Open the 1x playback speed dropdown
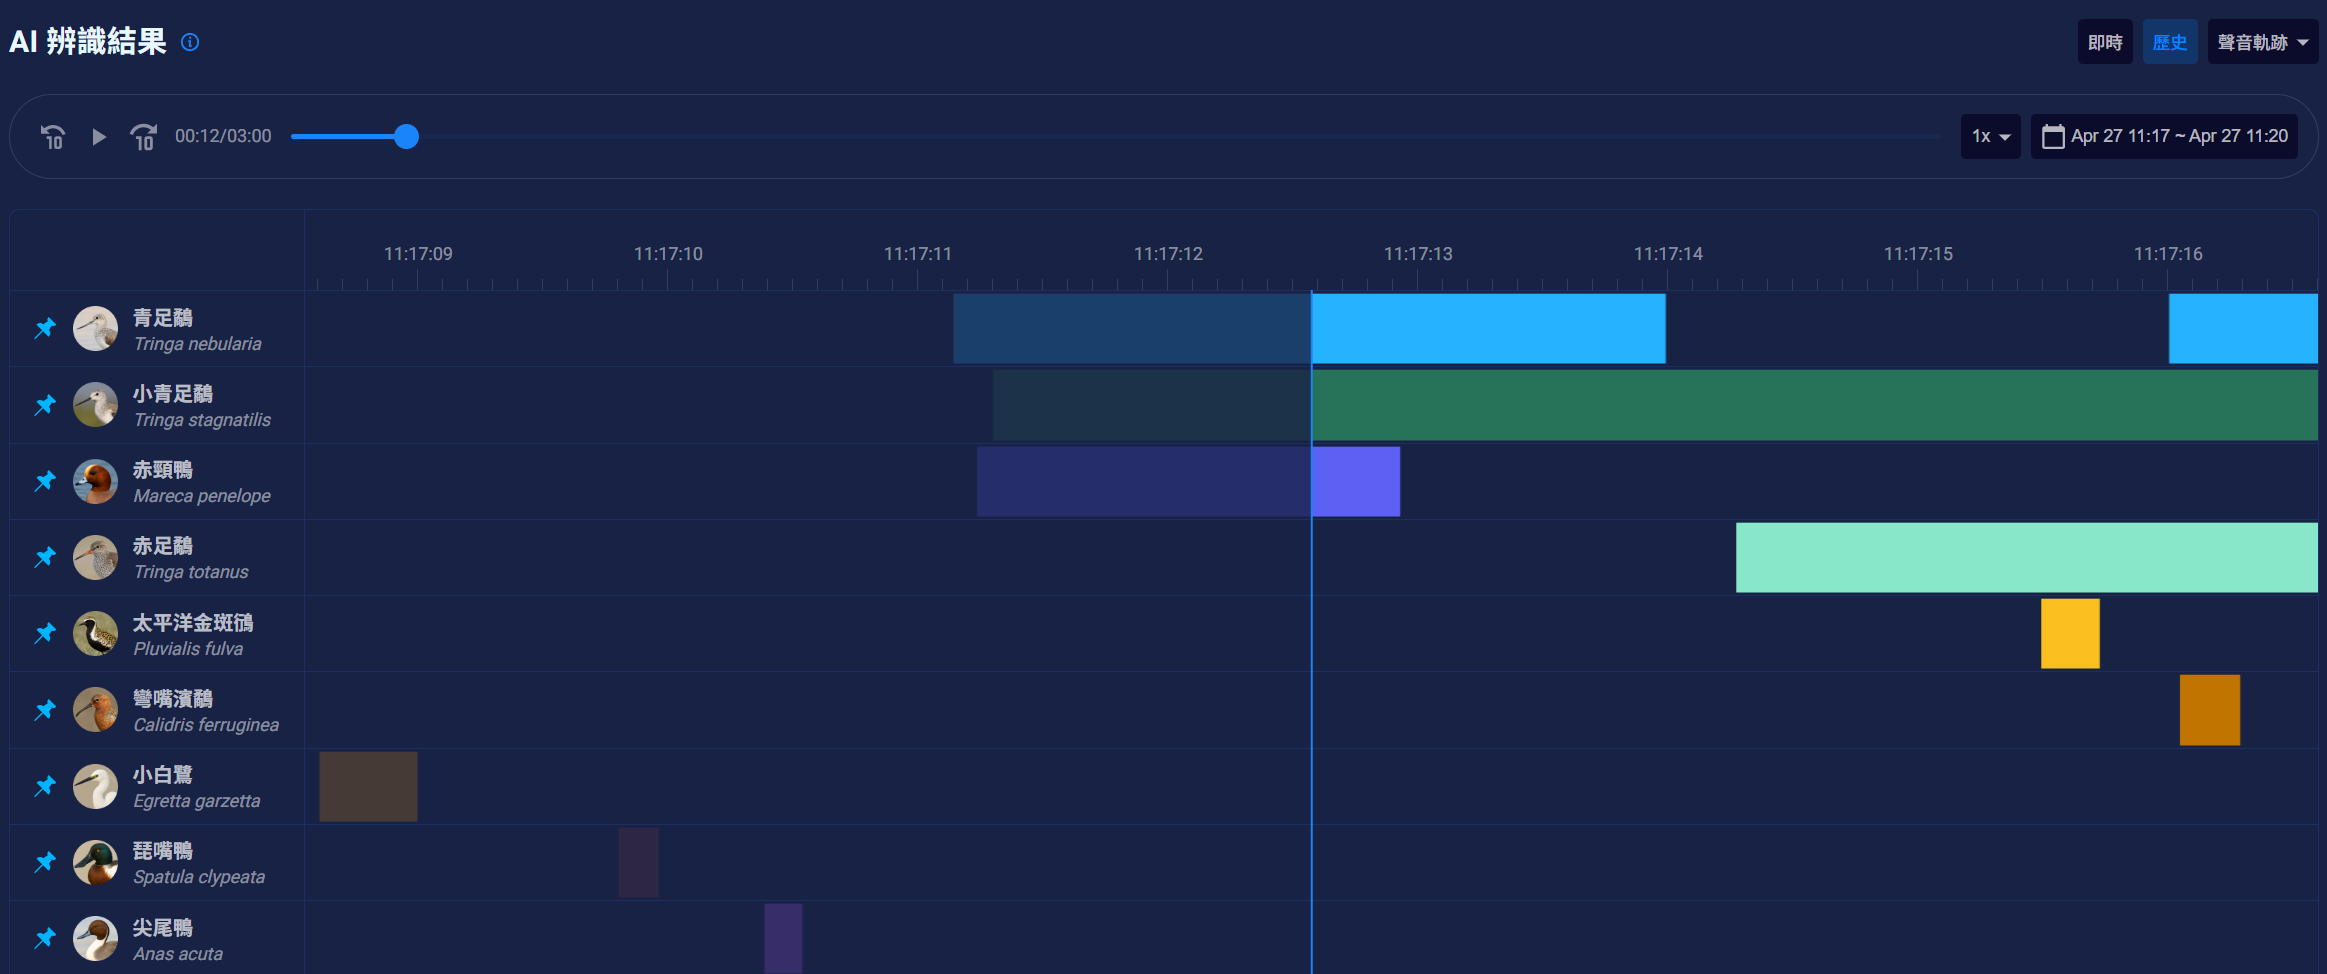 [x=1990, y=136]
